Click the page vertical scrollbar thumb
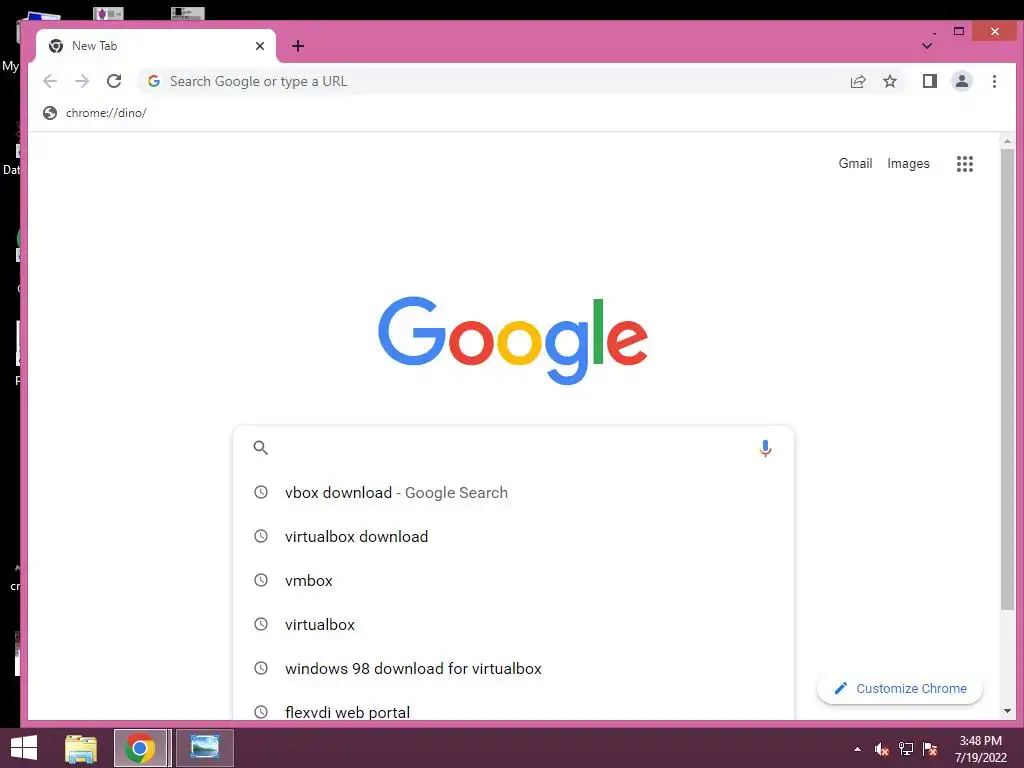1024x768 pixels. (x=1007, y=379)
